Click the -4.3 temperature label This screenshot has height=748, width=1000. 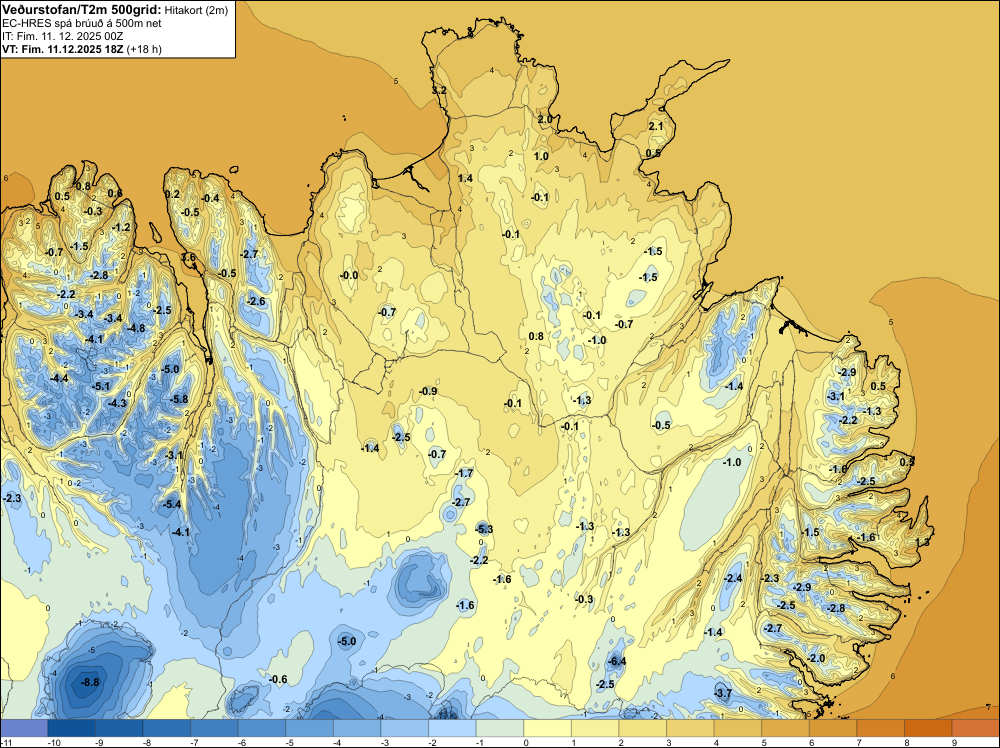point(117,403)
